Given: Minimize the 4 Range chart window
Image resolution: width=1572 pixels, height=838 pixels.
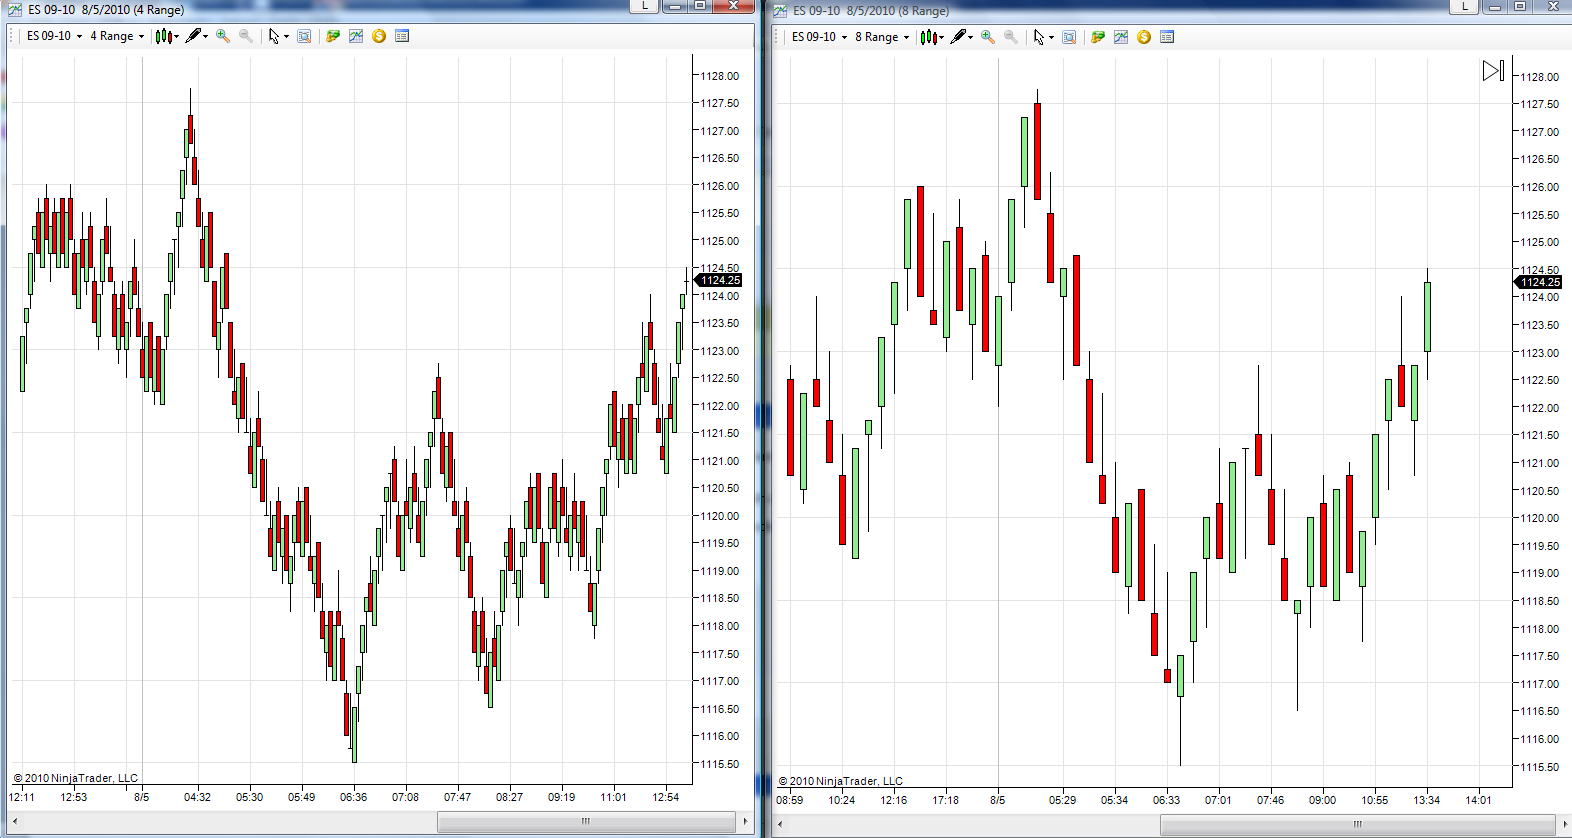Looking at the screenshot, I should 675,6.
